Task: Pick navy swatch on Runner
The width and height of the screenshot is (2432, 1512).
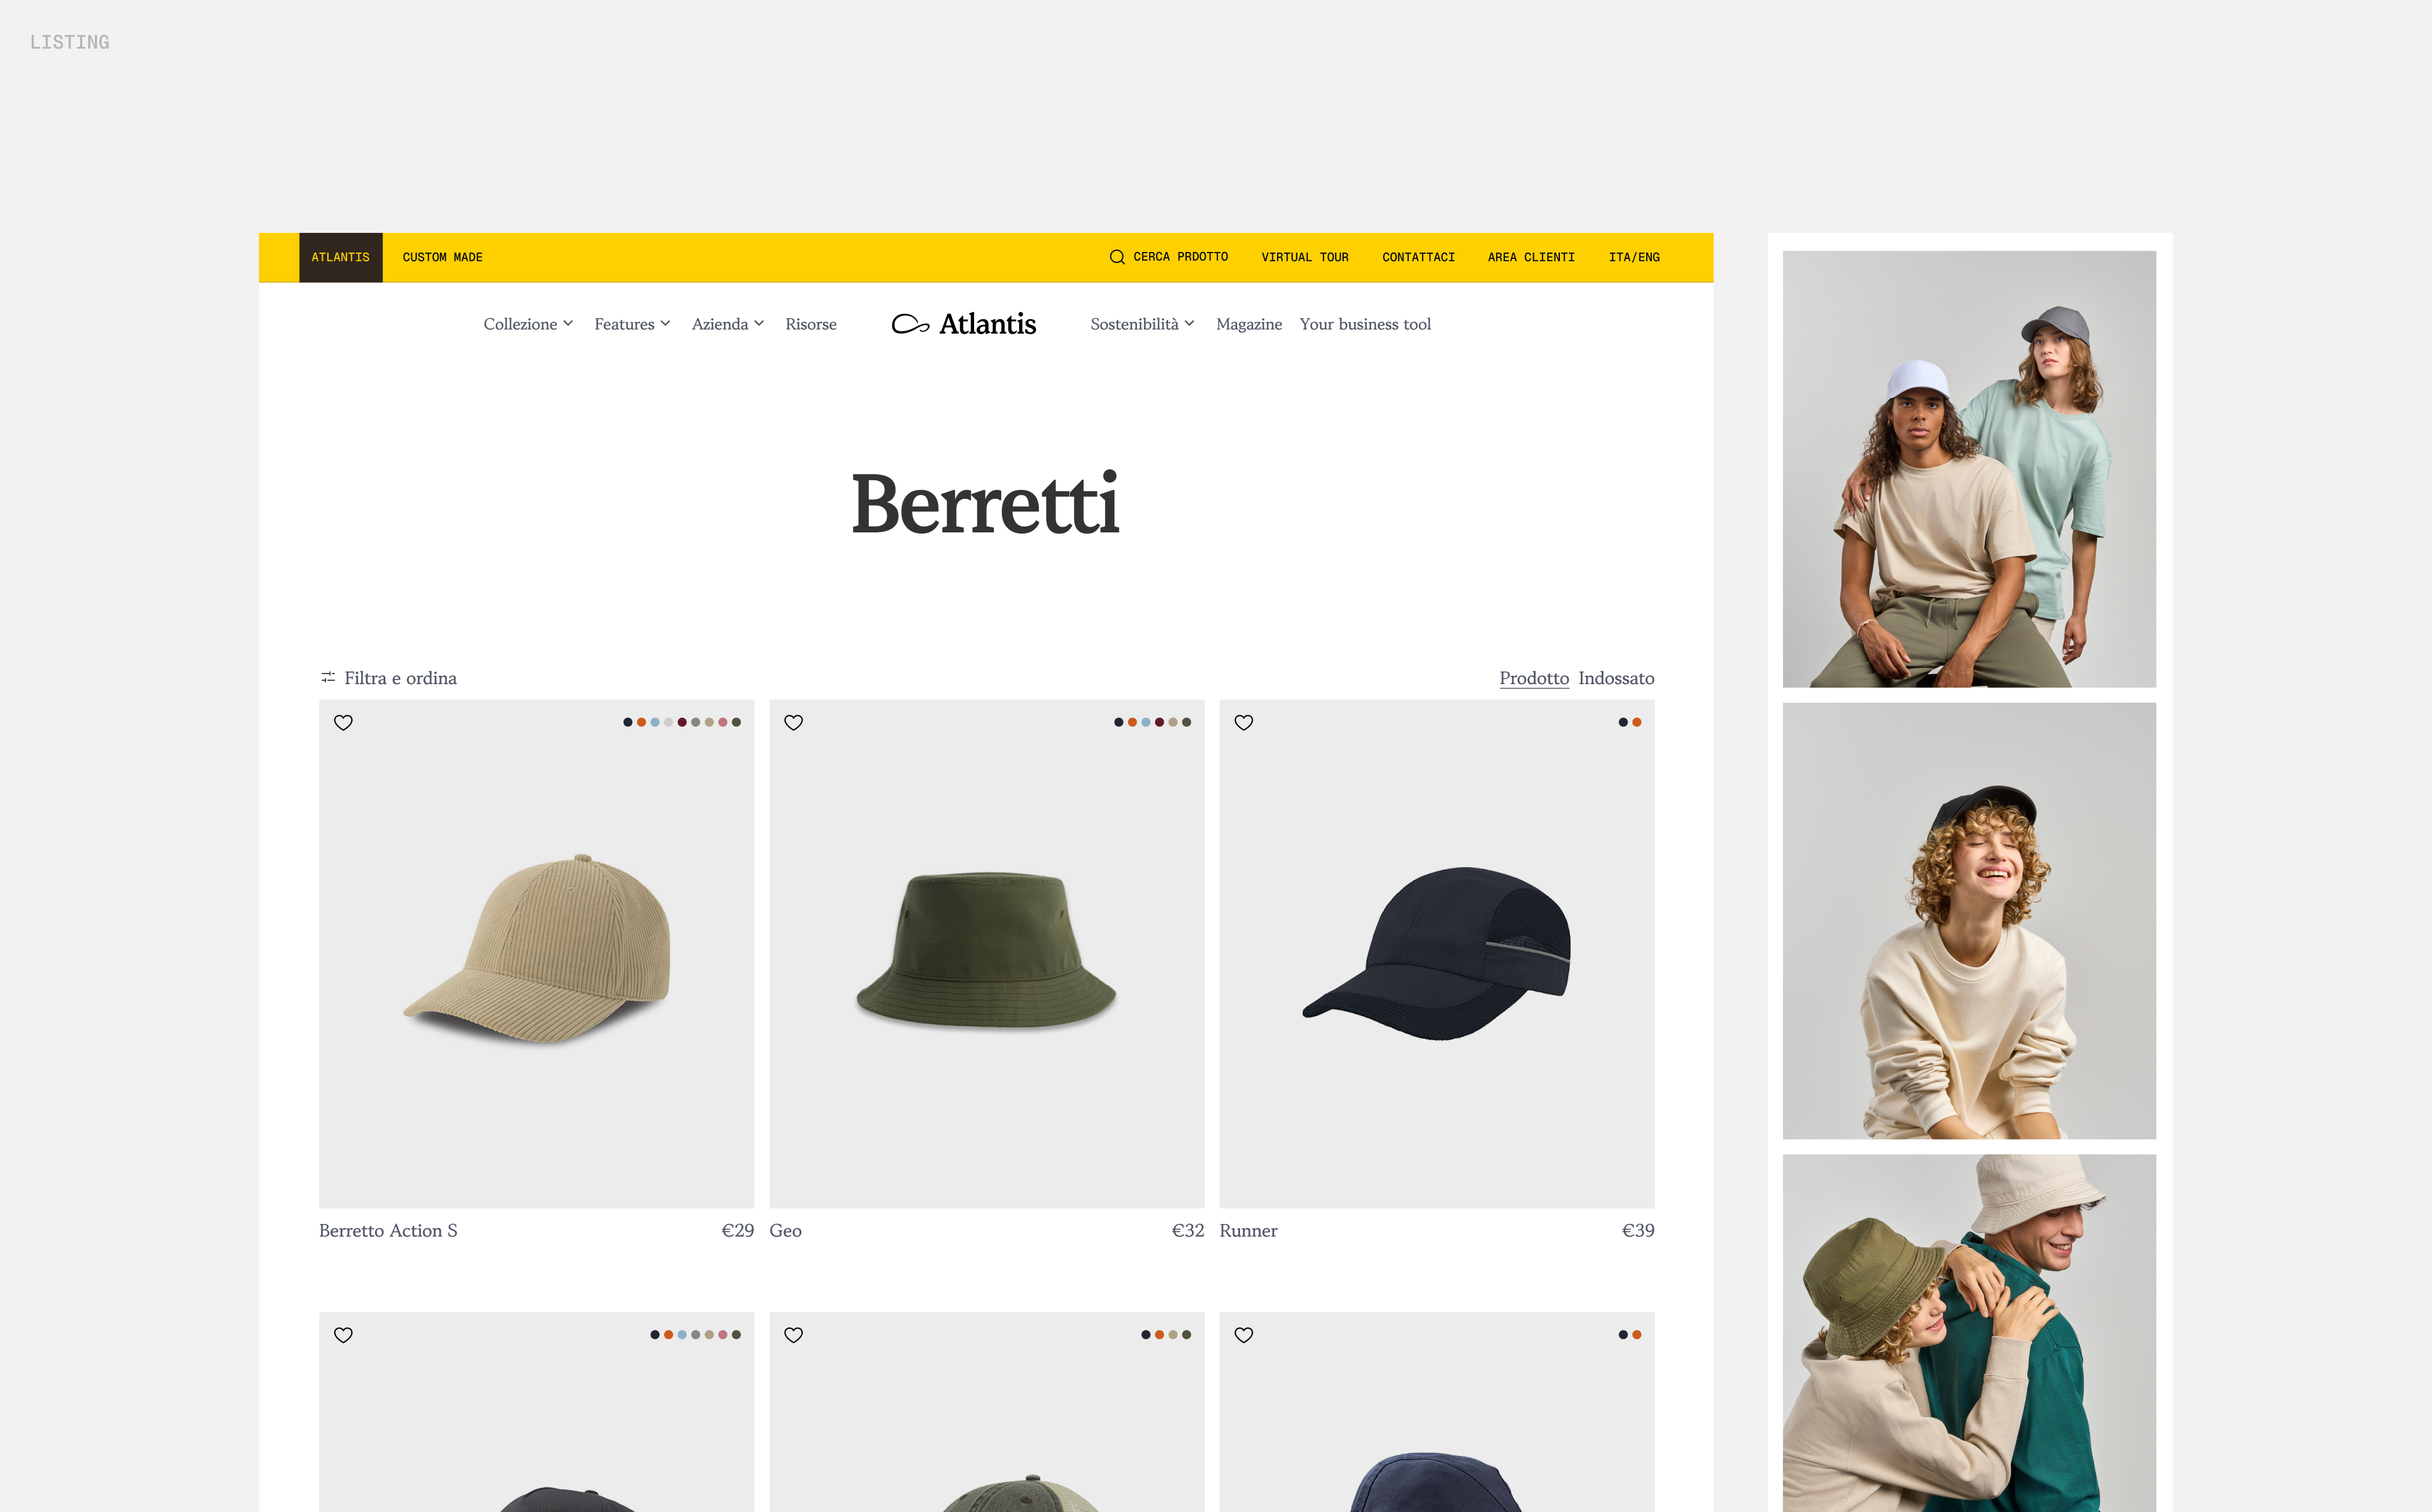Action: pyautogui.click(x=1623, y=722)
